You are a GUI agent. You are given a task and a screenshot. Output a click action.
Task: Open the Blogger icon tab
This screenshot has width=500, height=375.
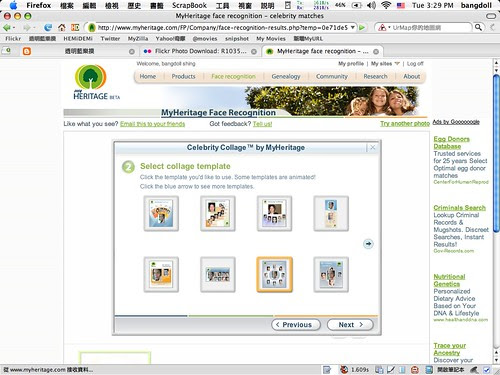coord(27,51)
